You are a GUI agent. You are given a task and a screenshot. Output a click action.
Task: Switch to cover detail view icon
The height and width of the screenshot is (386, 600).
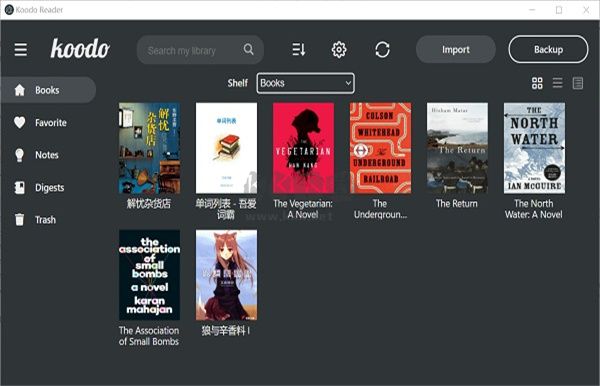(x=578, y=83)
